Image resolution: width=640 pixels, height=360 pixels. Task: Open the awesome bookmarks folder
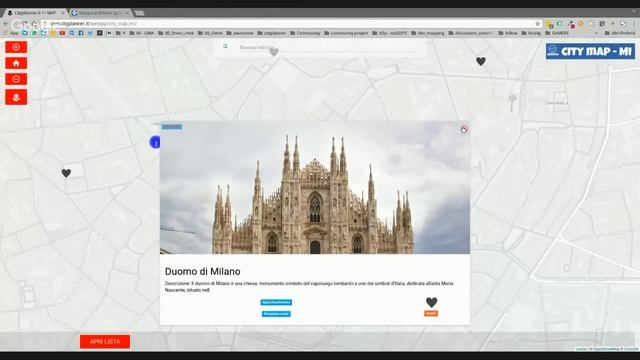point(240,33)
